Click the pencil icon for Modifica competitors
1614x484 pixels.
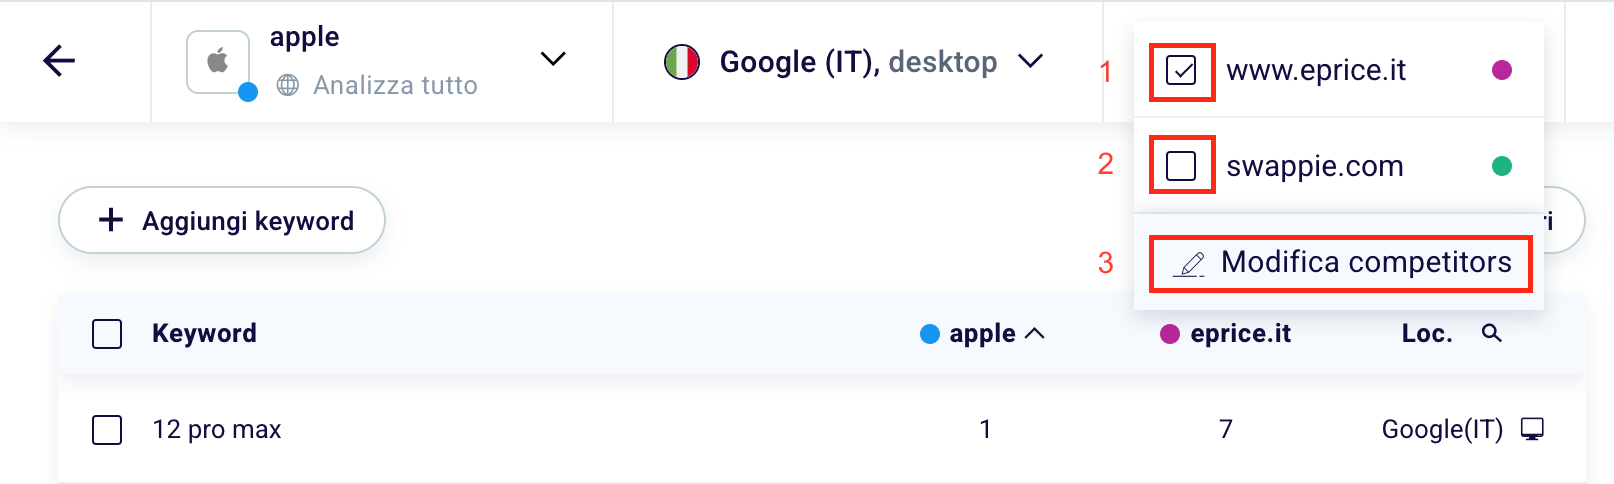point(1189,264)
